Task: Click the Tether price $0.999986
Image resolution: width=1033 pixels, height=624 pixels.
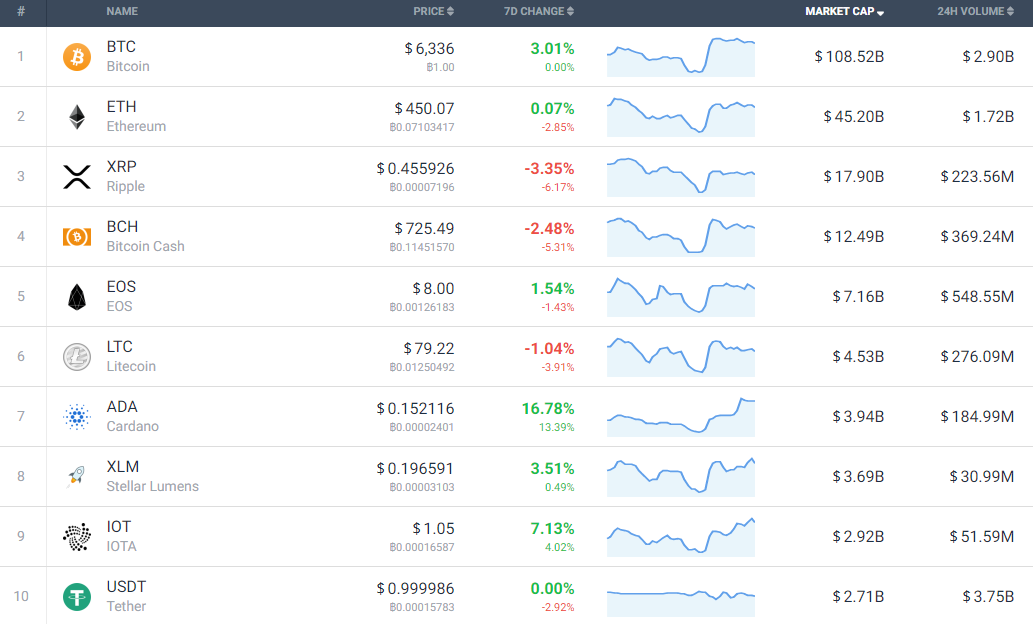Action: coord(415,588)
